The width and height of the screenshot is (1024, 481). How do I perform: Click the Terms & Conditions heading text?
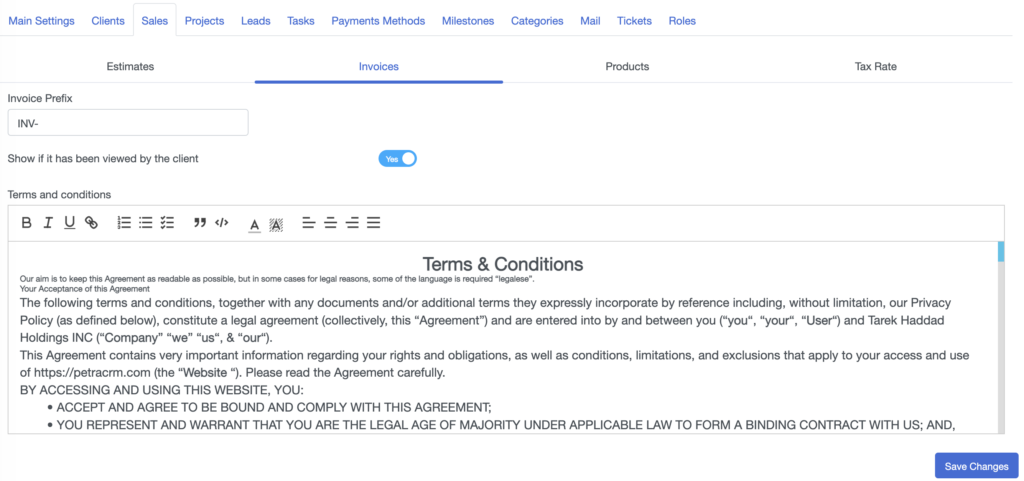click(x=503, y=264)
